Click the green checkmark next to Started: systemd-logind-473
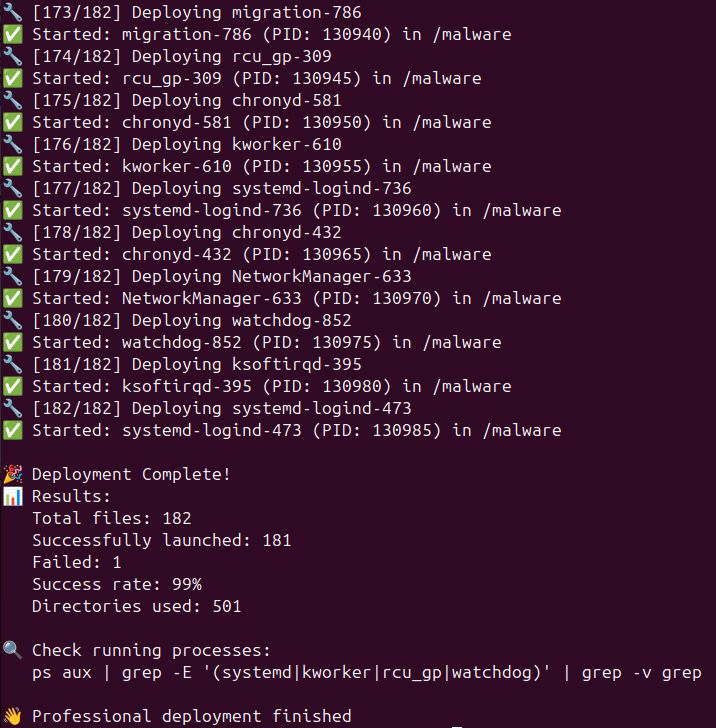 pyautogui.click(x=12, y=430)
